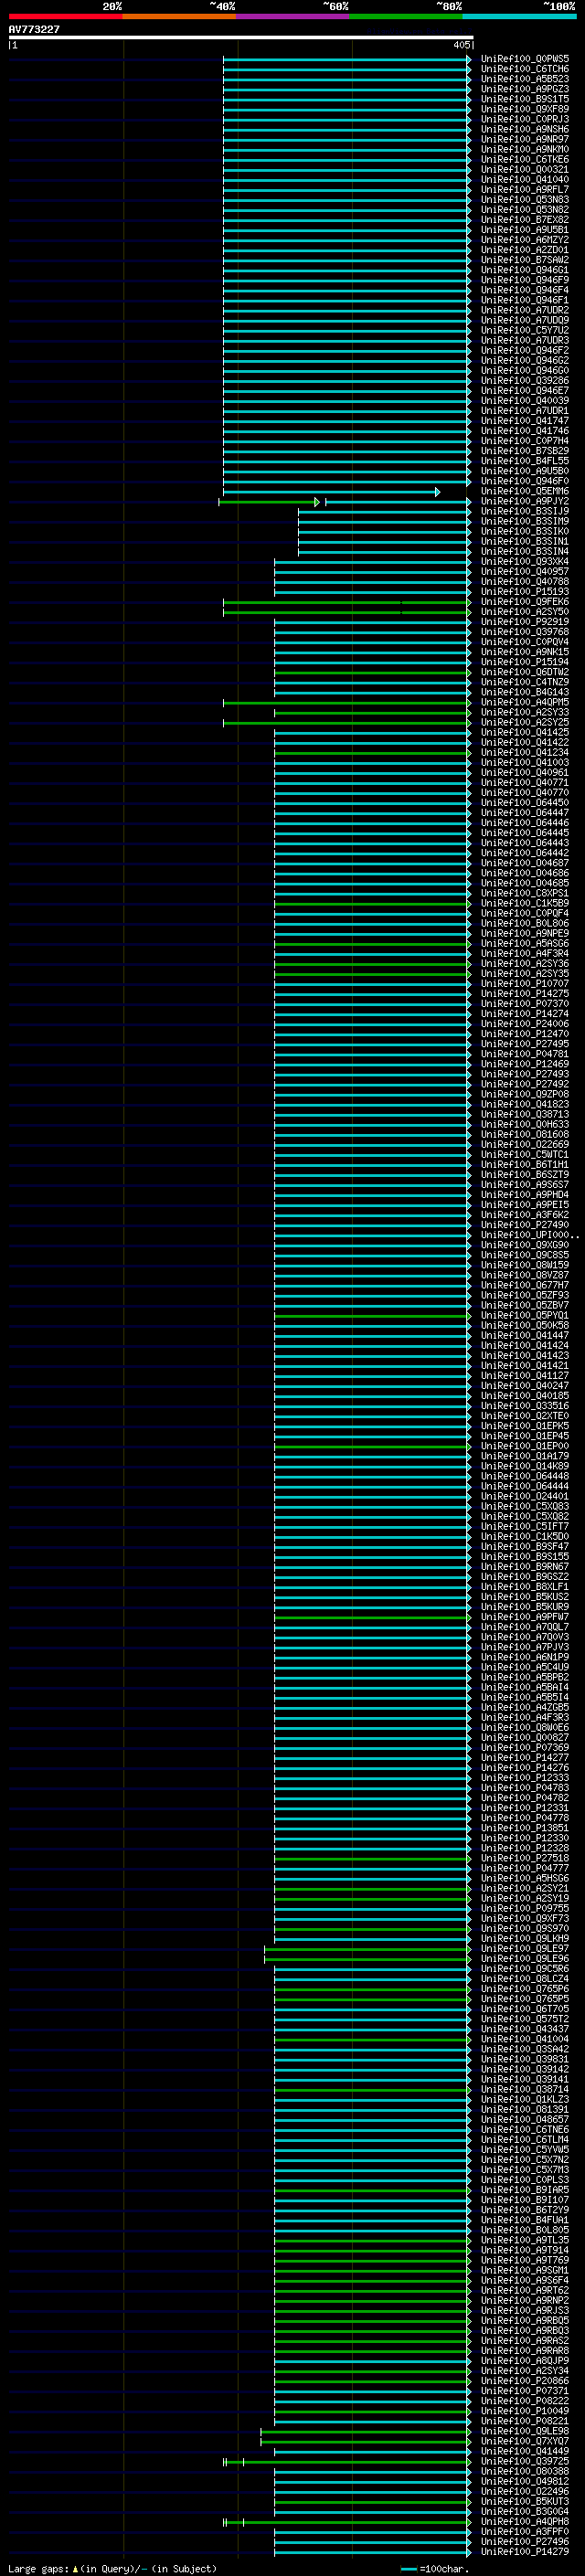Select the label UniRef100_A6MZY2
This screenshot has height=2576, width=585.
[x=525, y=239]
